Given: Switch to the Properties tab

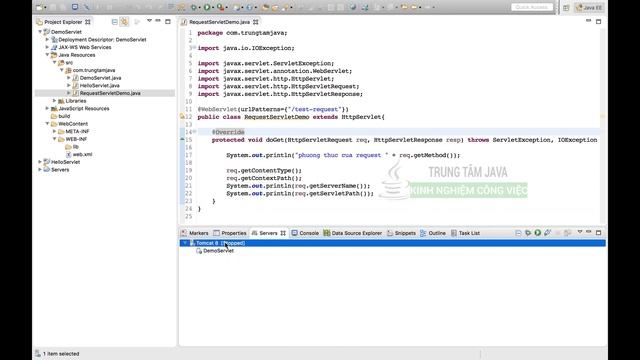Looking at the screenshot, I should (230, 233).
